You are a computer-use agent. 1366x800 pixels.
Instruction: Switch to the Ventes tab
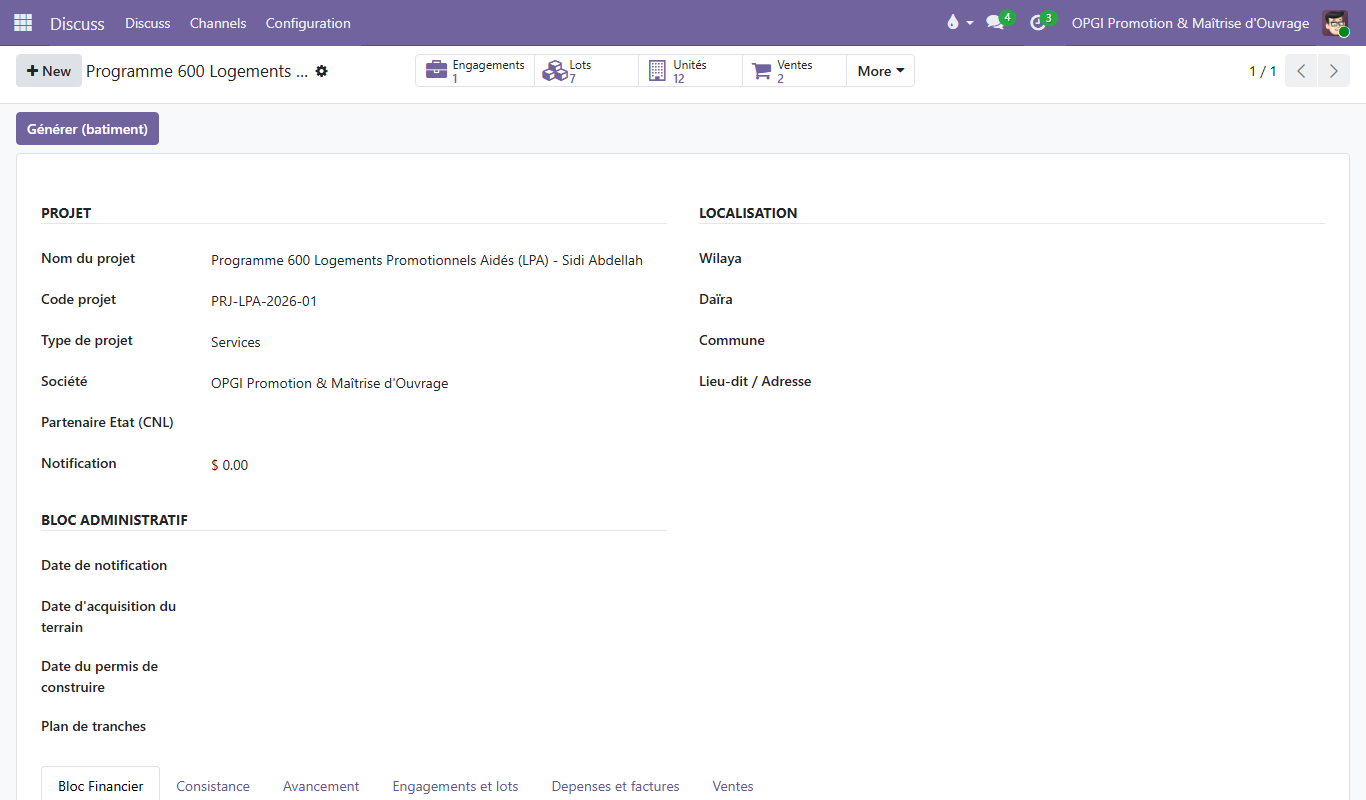(733, 786)
